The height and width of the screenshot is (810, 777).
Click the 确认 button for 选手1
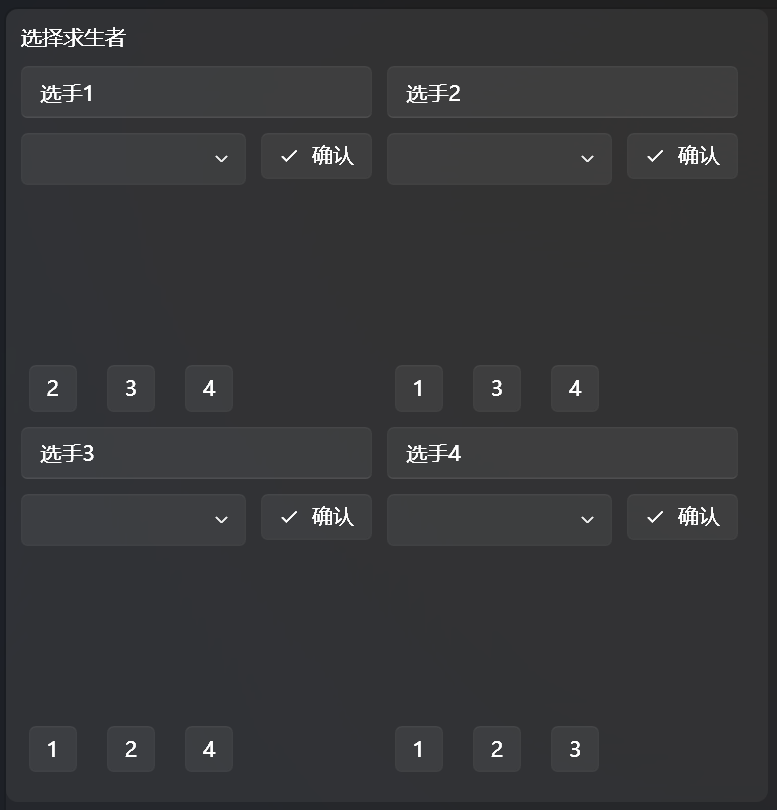coord(316,155)
